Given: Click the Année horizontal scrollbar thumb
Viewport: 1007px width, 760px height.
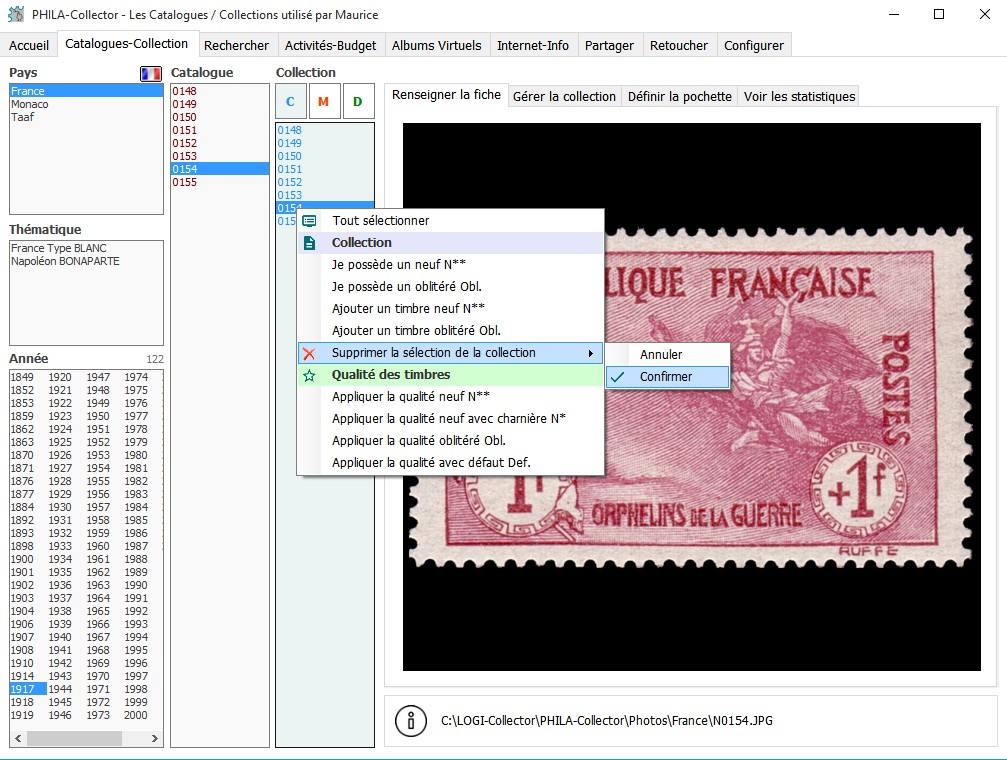Looking at the screenshot, I should [74, 739].
